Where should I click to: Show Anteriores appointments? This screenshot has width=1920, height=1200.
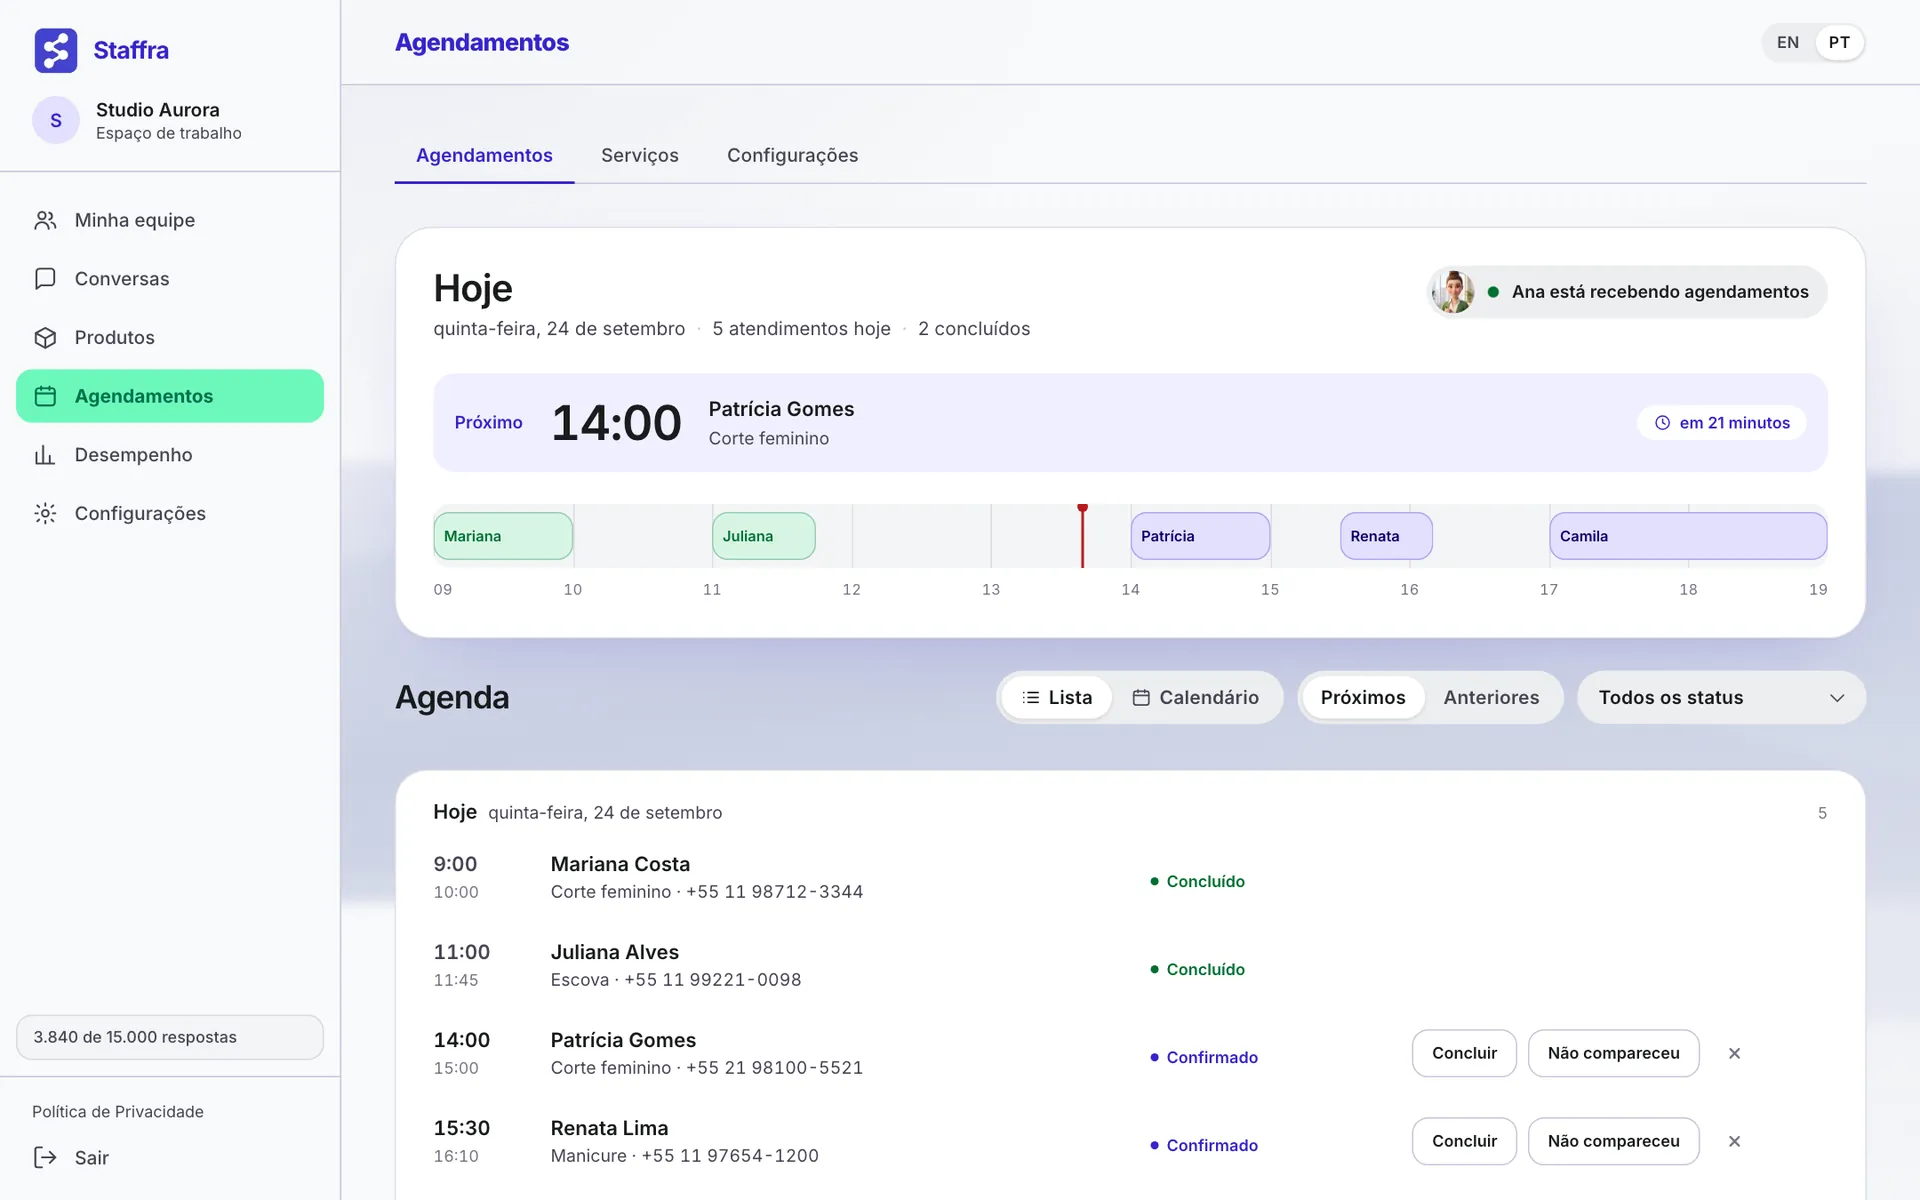(1491, 697)
